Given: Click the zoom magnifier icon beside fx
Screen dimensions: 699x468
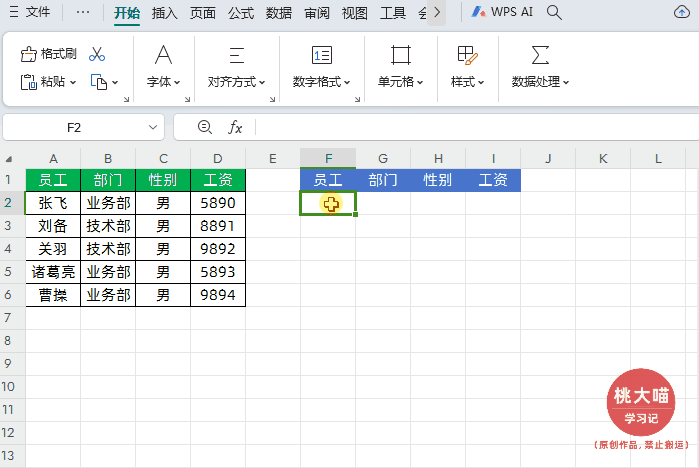Looking at the screenshot, I should point(205,127).
